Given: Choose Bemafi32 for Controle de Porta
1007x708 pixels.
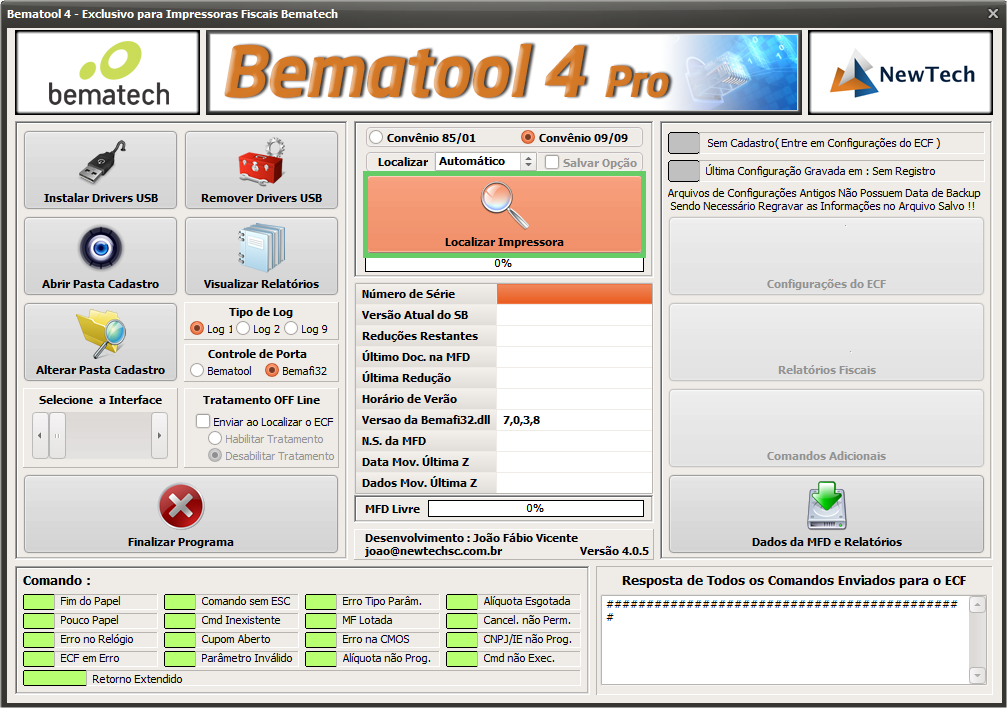Looking at the screenshot, I should tap(272, 370).
